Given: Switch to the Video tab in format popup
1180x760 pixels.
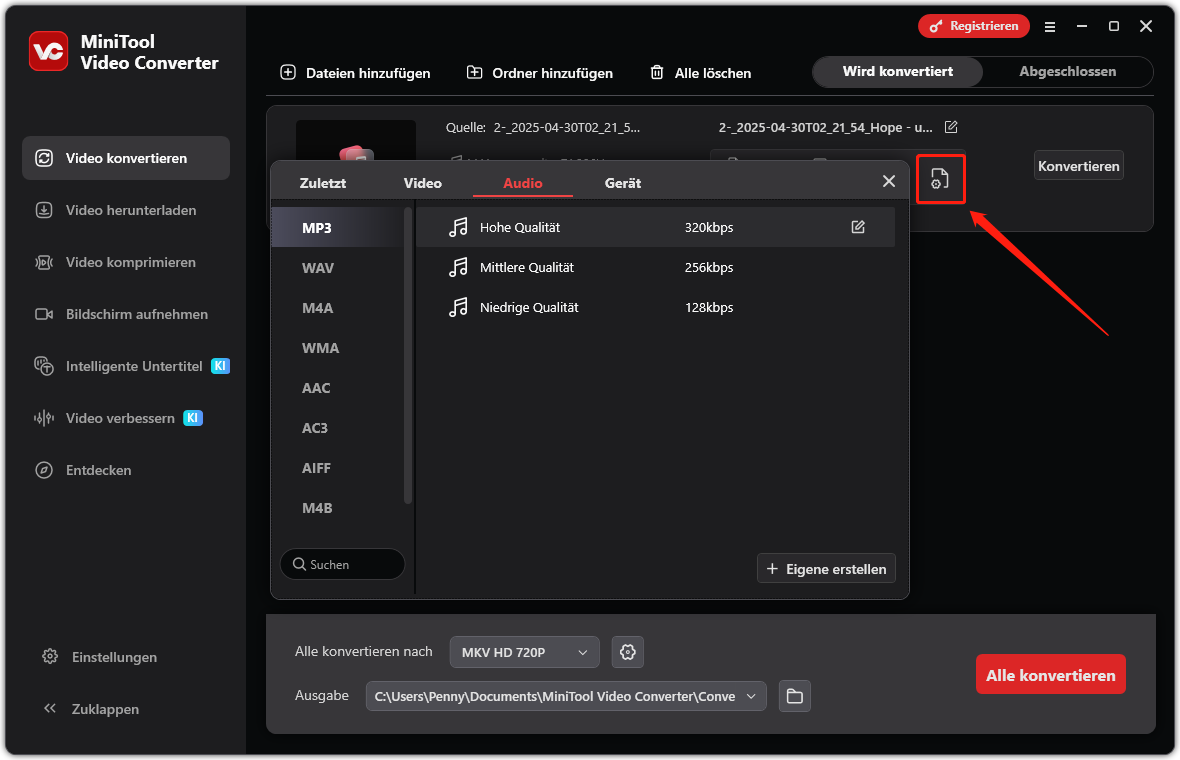Looking at the screenshot, I should [x=422, y=183].
